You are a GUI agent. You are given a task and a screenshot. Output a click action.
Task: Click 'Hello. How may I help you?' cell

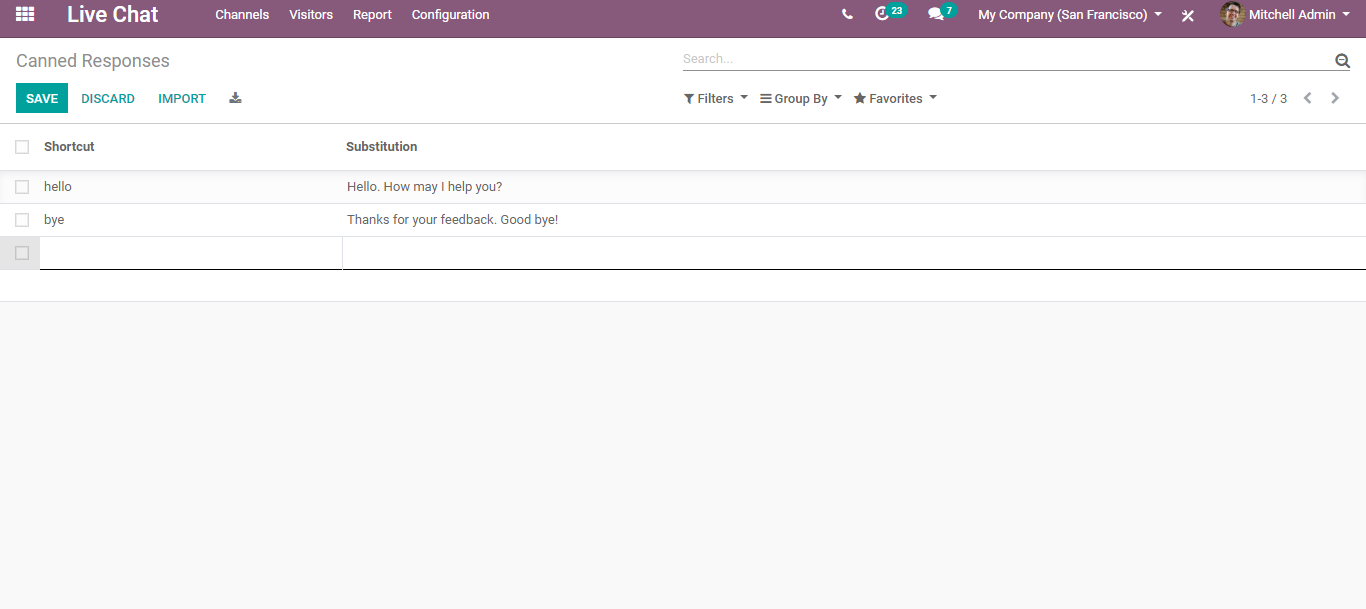[424, 187]
